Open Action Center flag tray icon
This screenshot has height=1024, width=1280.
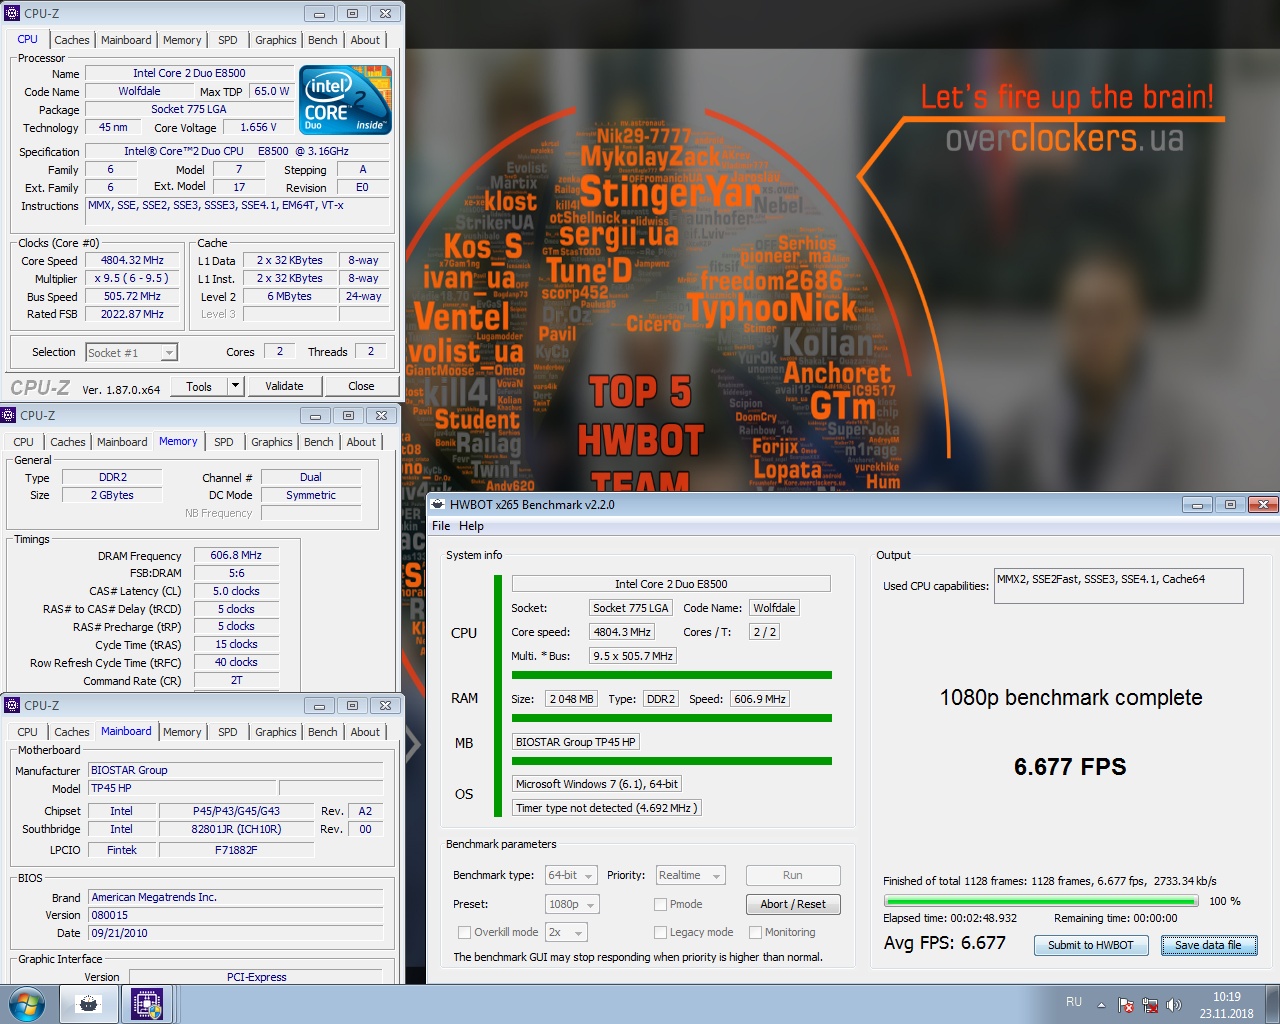click(1126, 1005)
